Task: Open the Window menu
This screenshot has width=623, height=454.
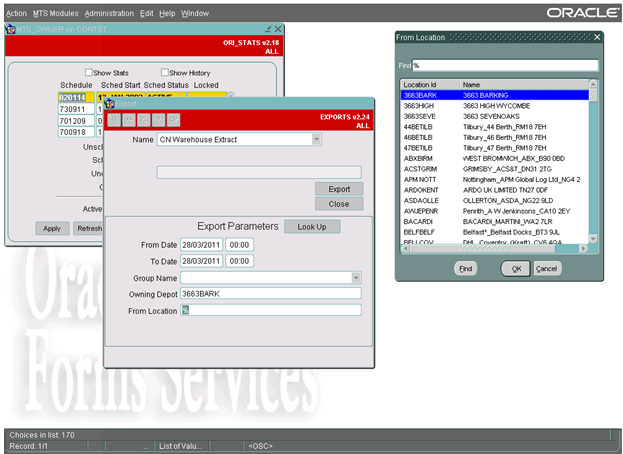Action: (195, 14)
